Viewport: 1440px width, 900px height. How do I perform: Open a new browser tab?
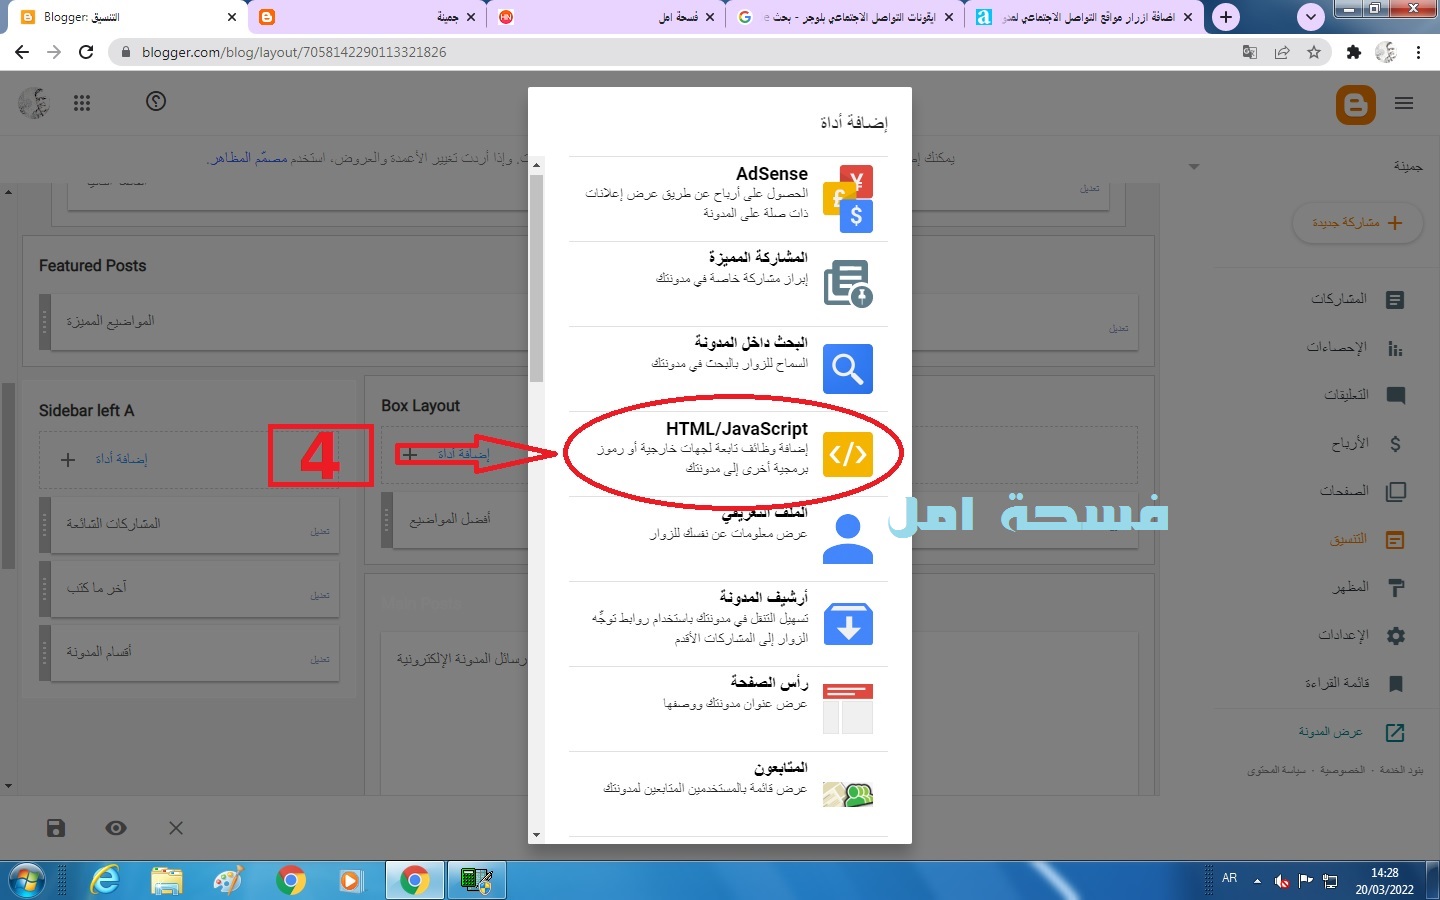[x=1226, y=17]
